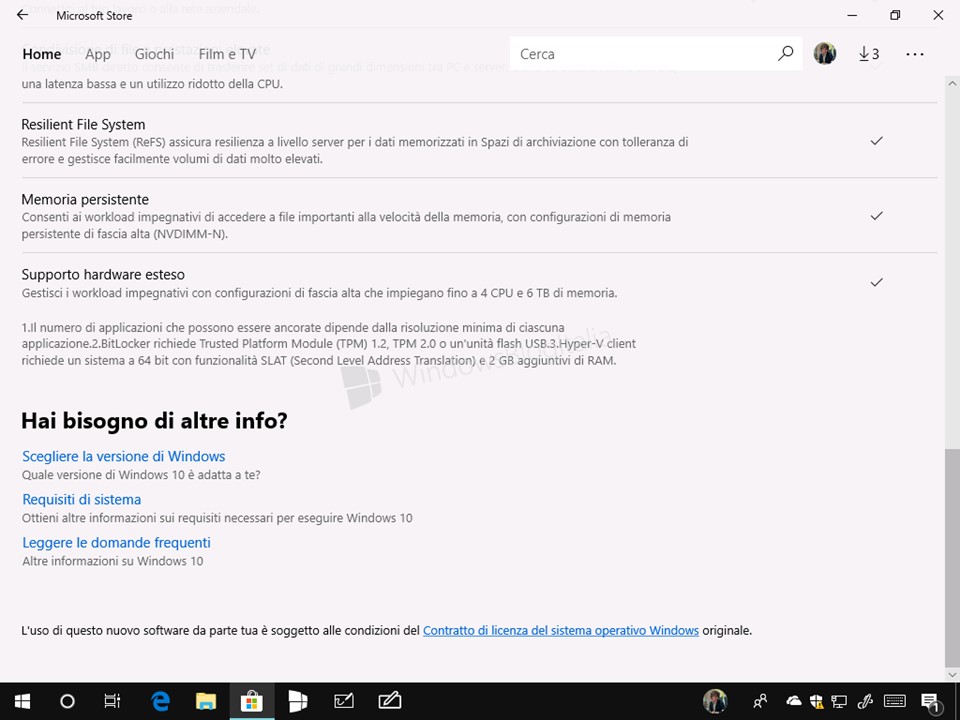Click checkmark in Supporto hardware esteso row

(877, 282)
